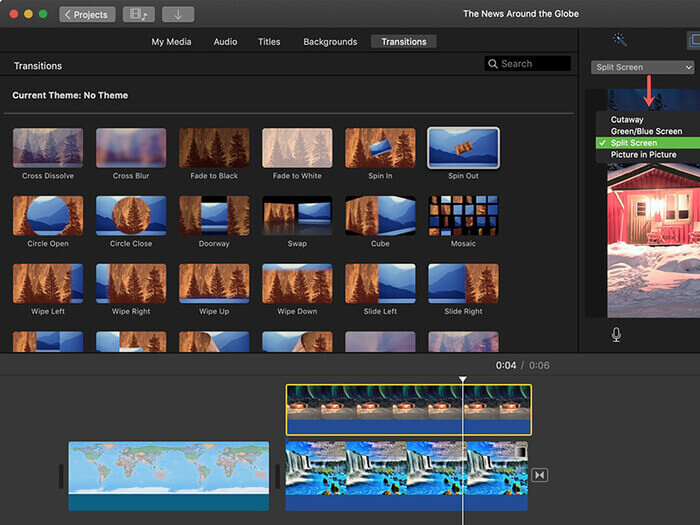Click the search magnifier icon
Image resolution: width=700 pixels, height=525 pixels.
tap(493, 64)
